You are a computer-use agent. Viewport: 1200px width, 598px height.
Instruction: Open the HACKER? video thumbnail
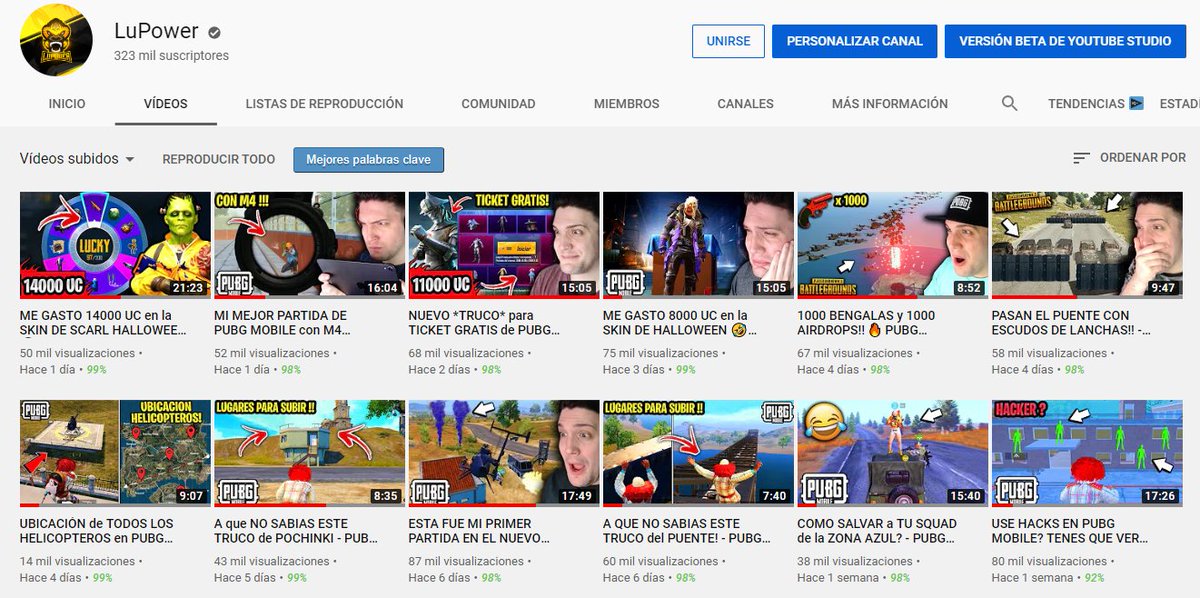click(1087, 453)
